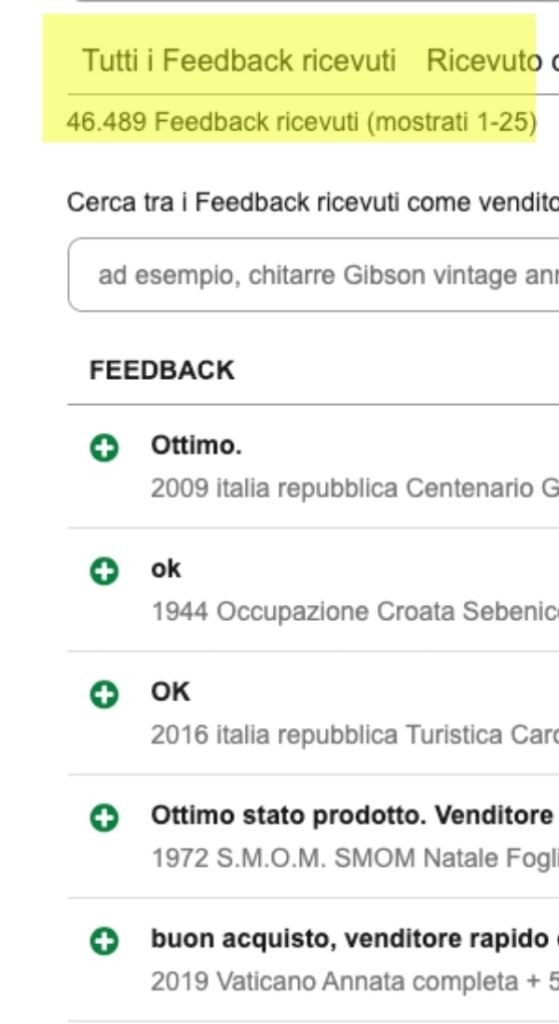This screenshot has height=1024, width=559.
Task: Open the 1972 S.M.O.M. SMOM Natale item
Action: [355, 858]
